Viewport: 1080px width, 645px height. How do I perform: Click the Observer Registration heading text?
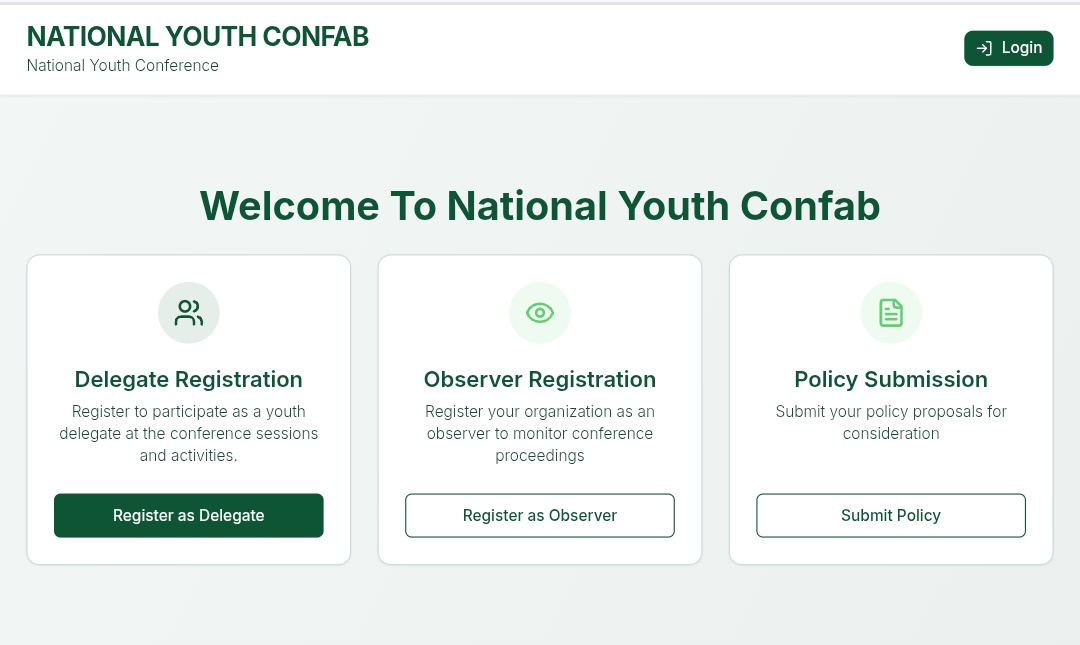tap(540, 380)
